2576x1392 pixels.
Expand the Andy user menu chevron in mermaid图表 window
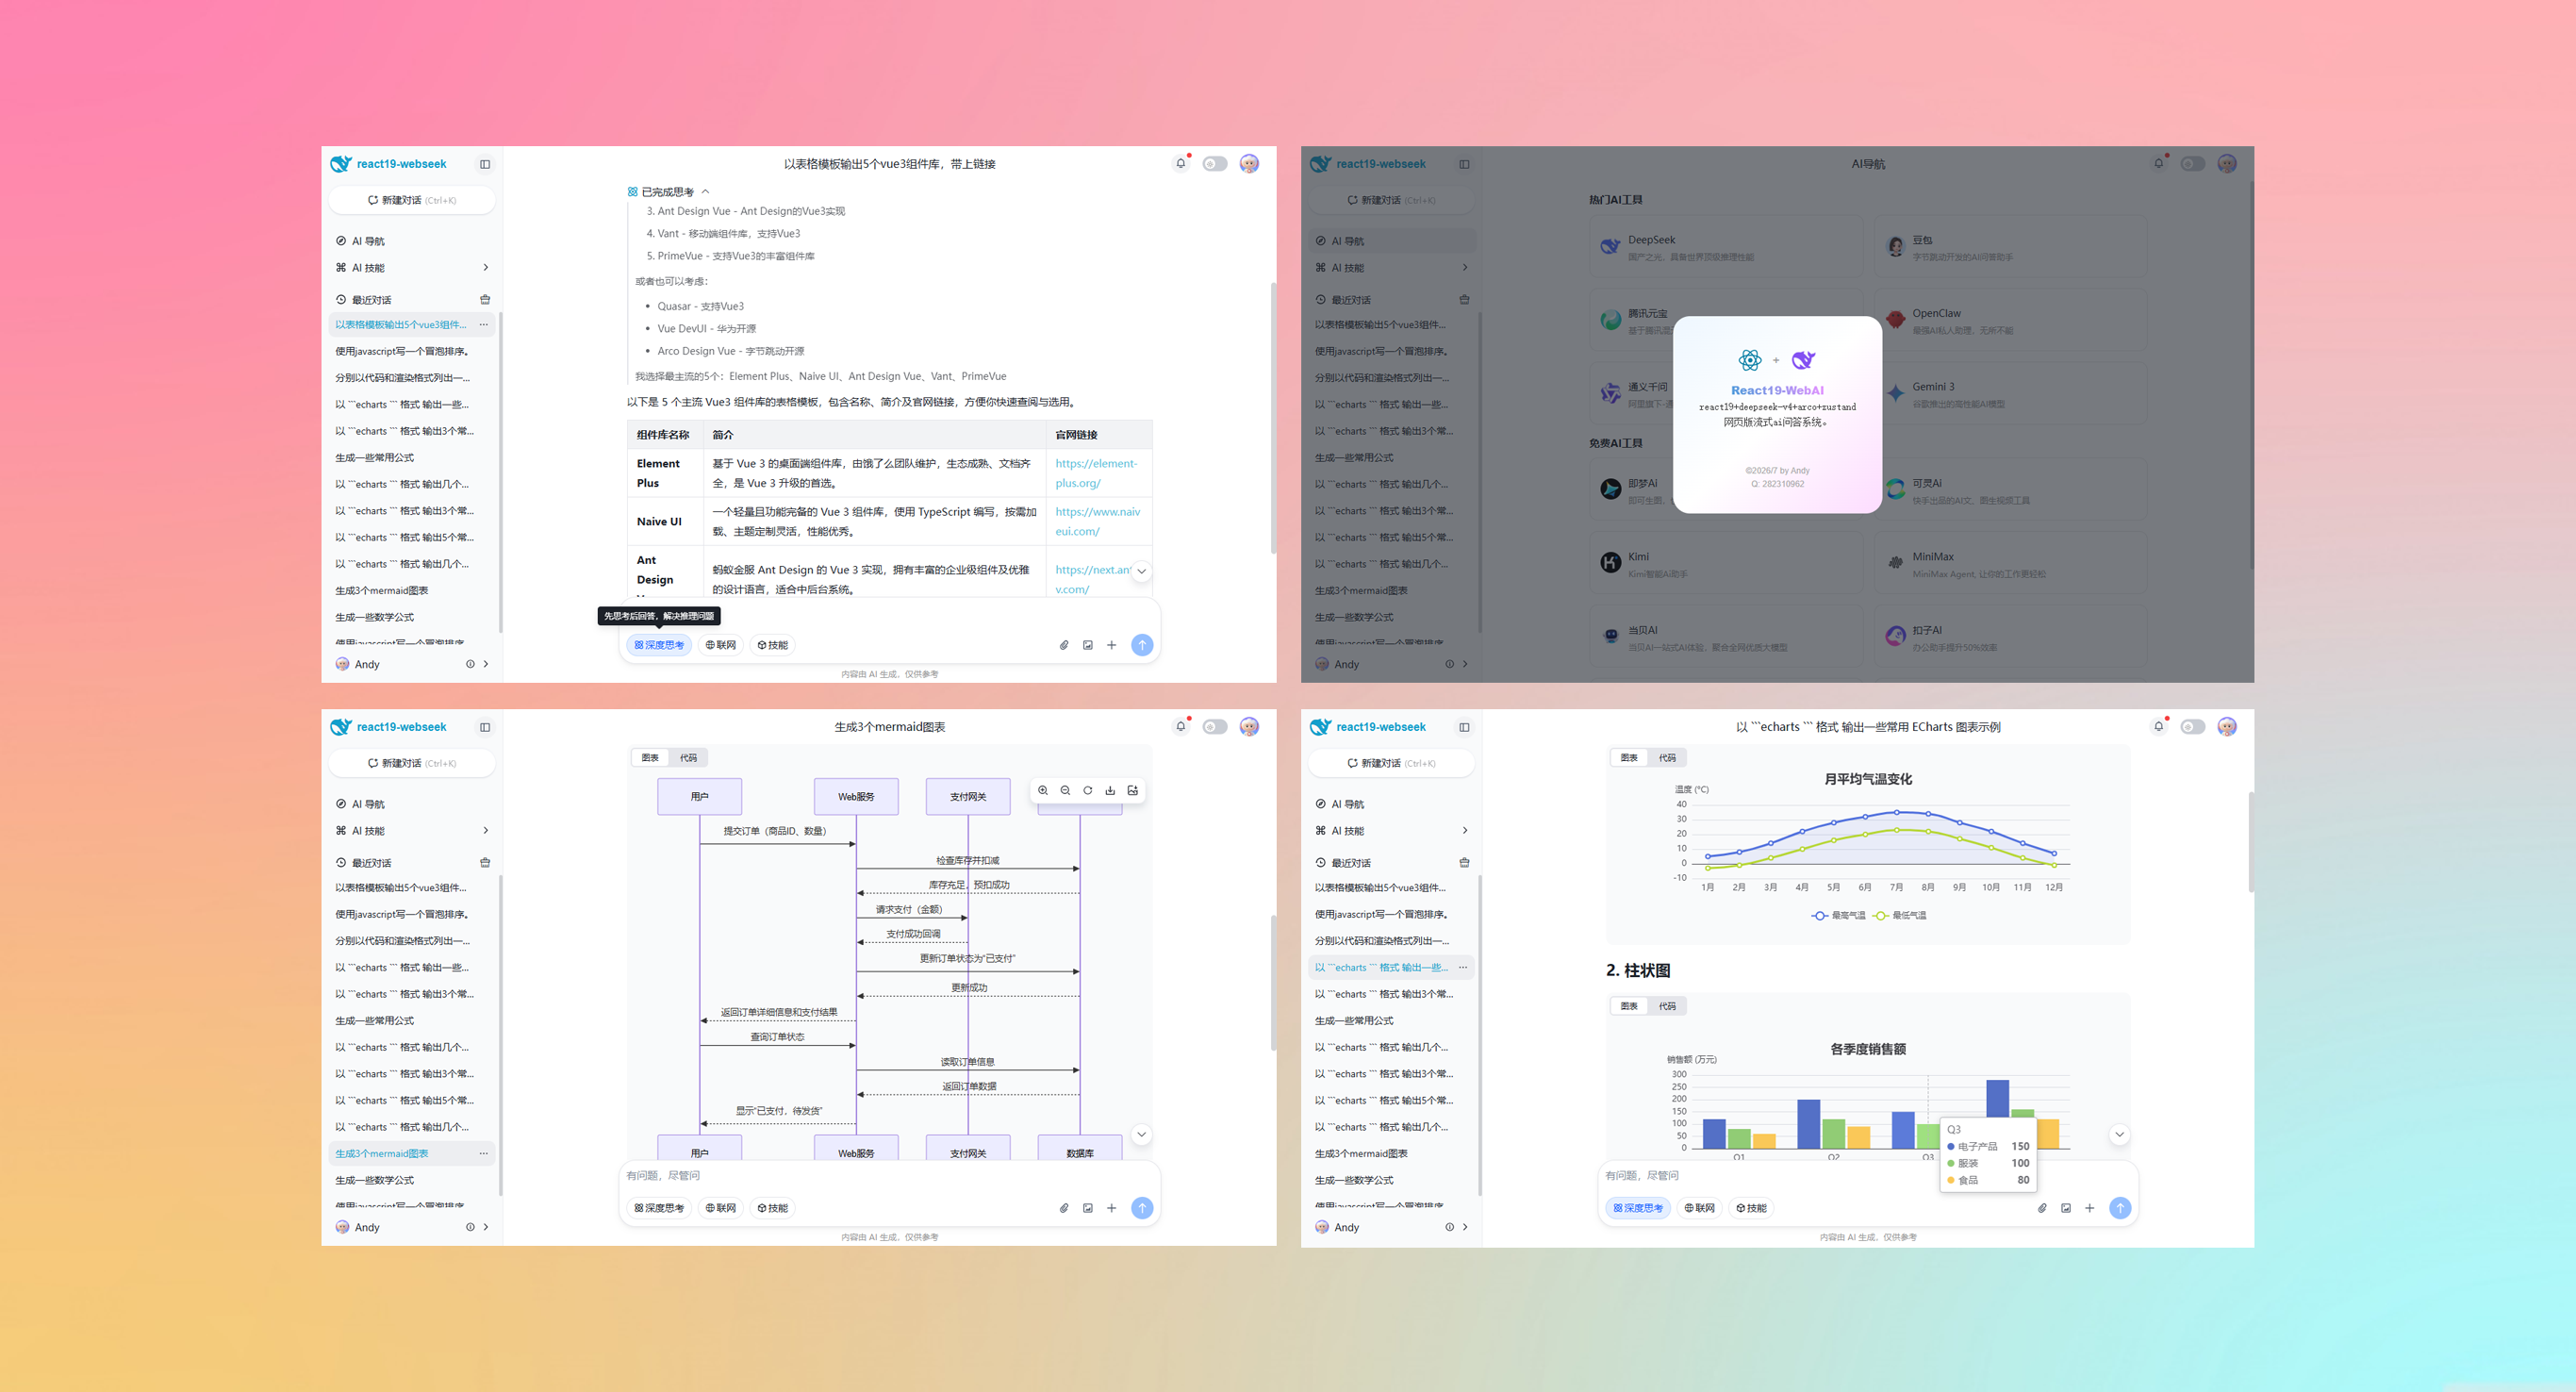click(x=486, y=1227)
